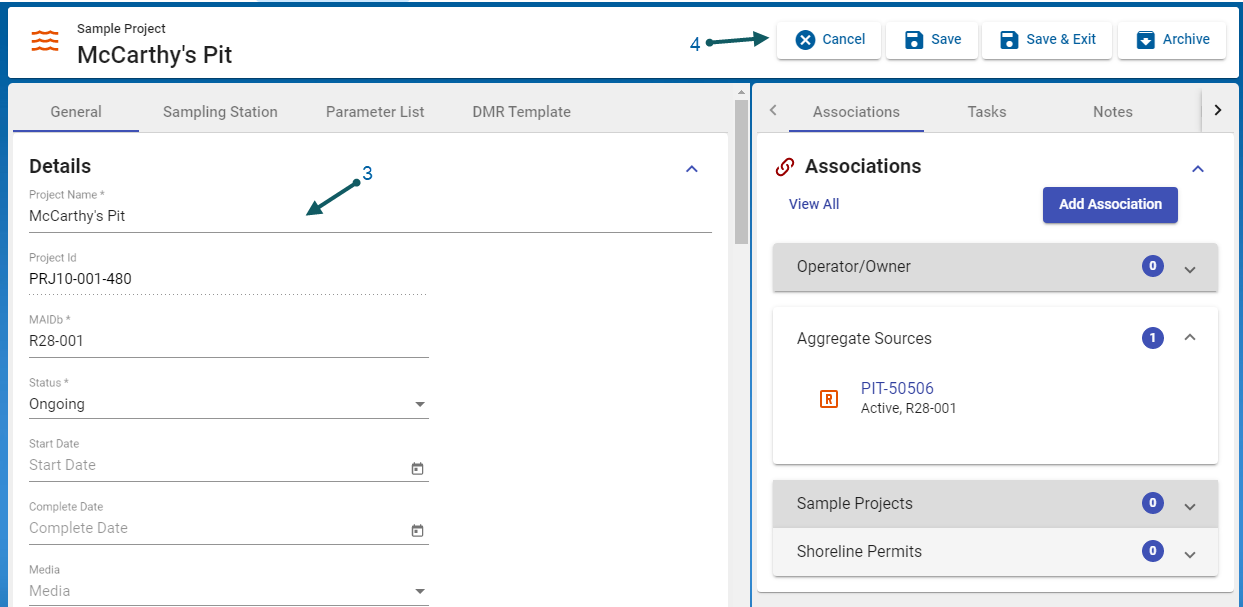The height and width of the screenshot is (607, 1243).
Task: Click the Complete Date calendar icon
Action: pos(418,531)
